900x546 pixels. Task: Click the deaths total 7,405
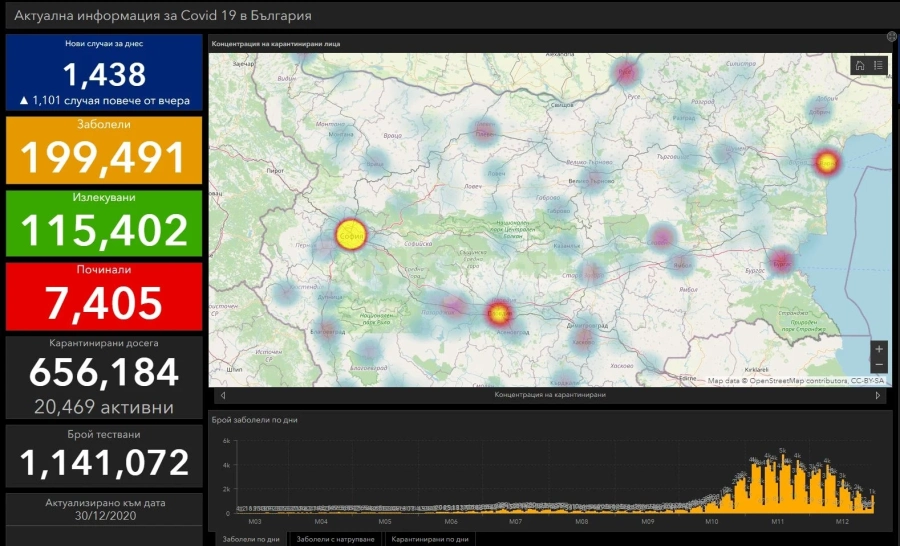tap(104, 303)
